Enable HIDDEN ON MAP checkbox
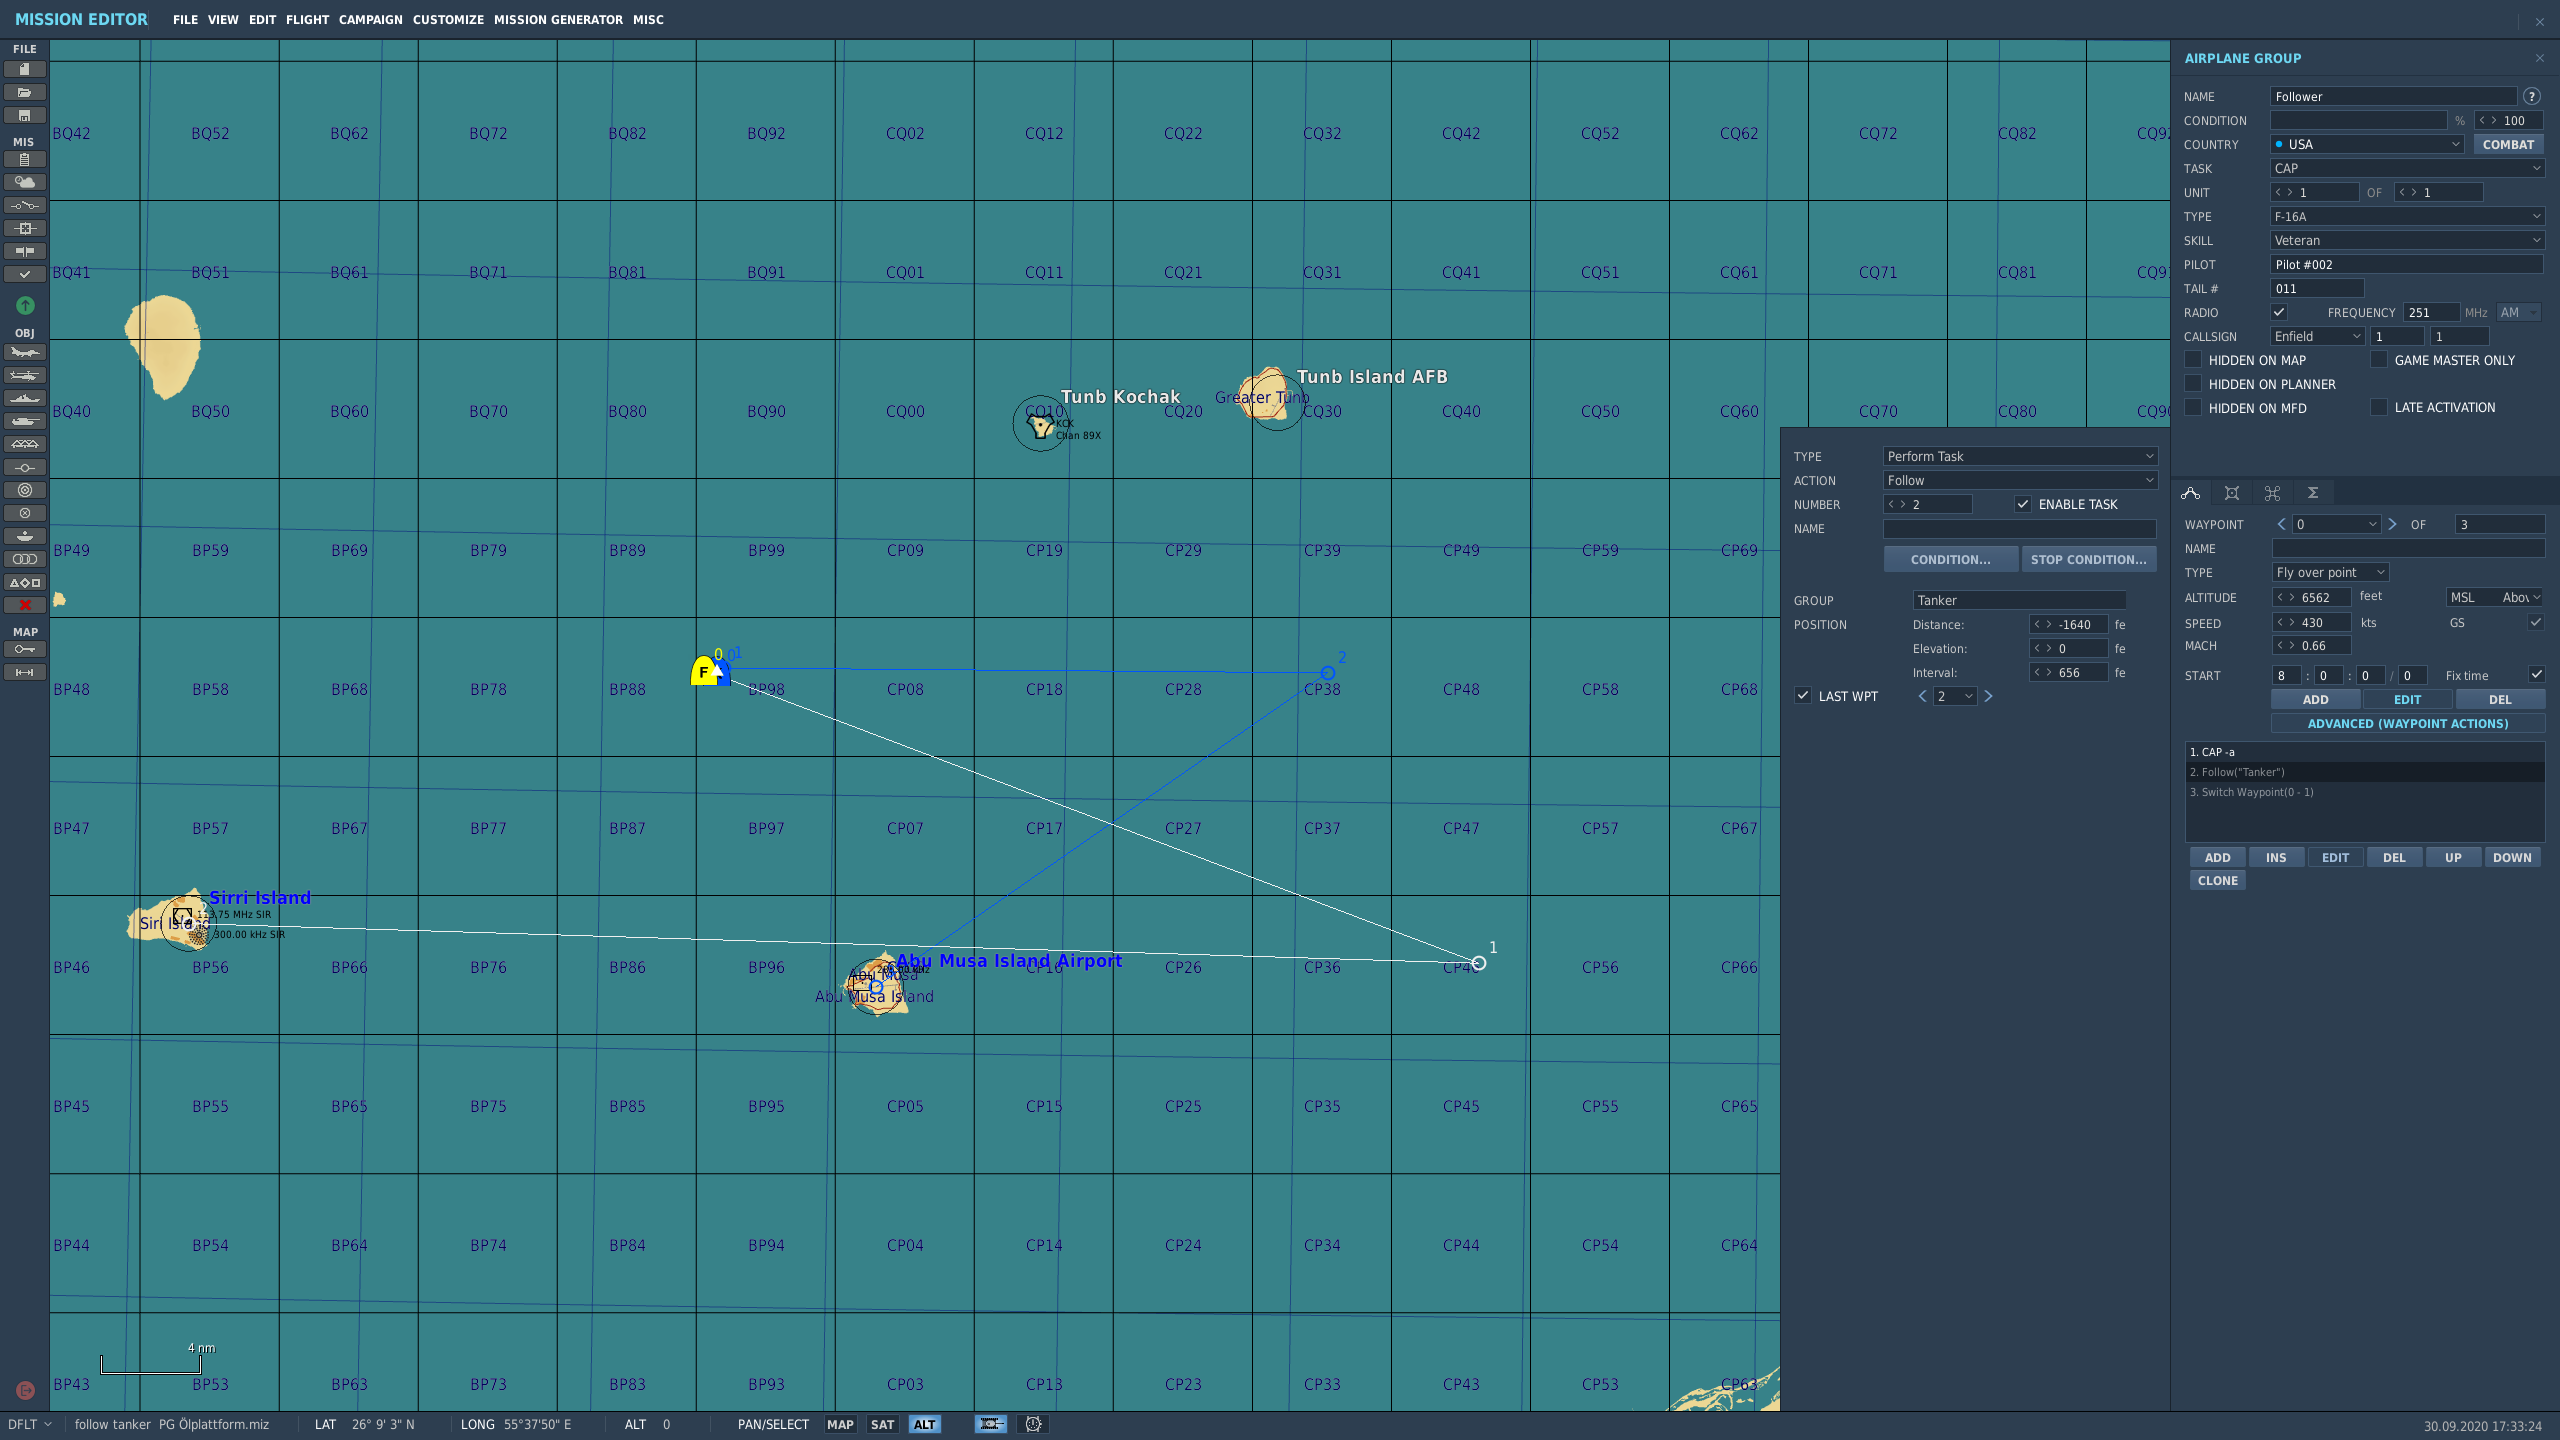 pos(2193,360)
